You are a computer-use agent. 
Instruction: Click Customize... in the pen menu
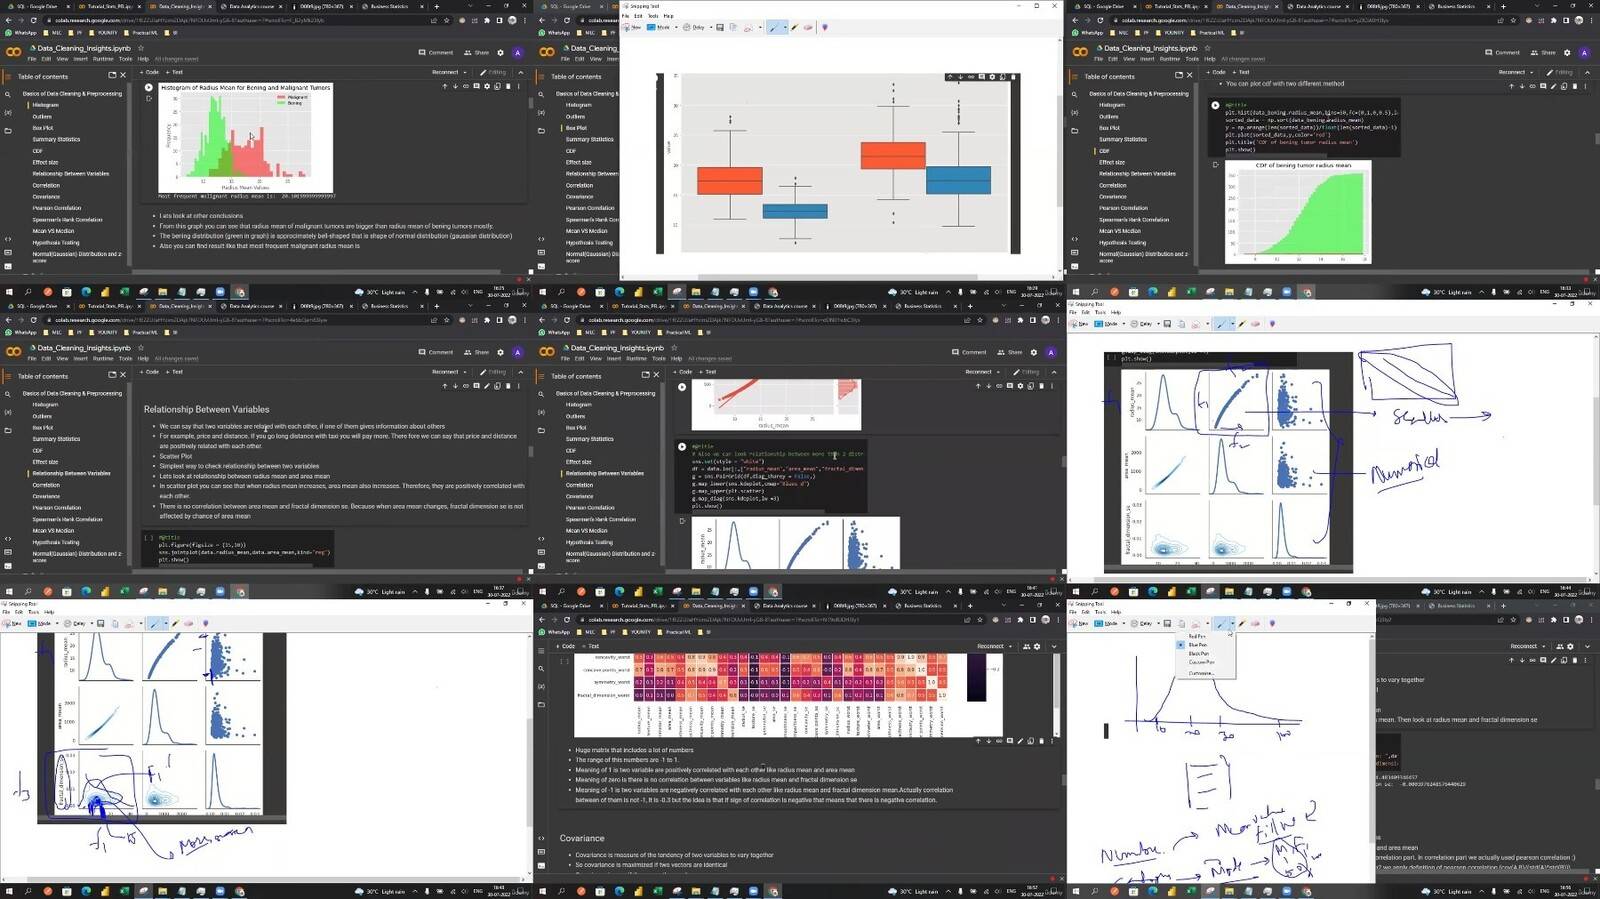[x=1200, y=673]
